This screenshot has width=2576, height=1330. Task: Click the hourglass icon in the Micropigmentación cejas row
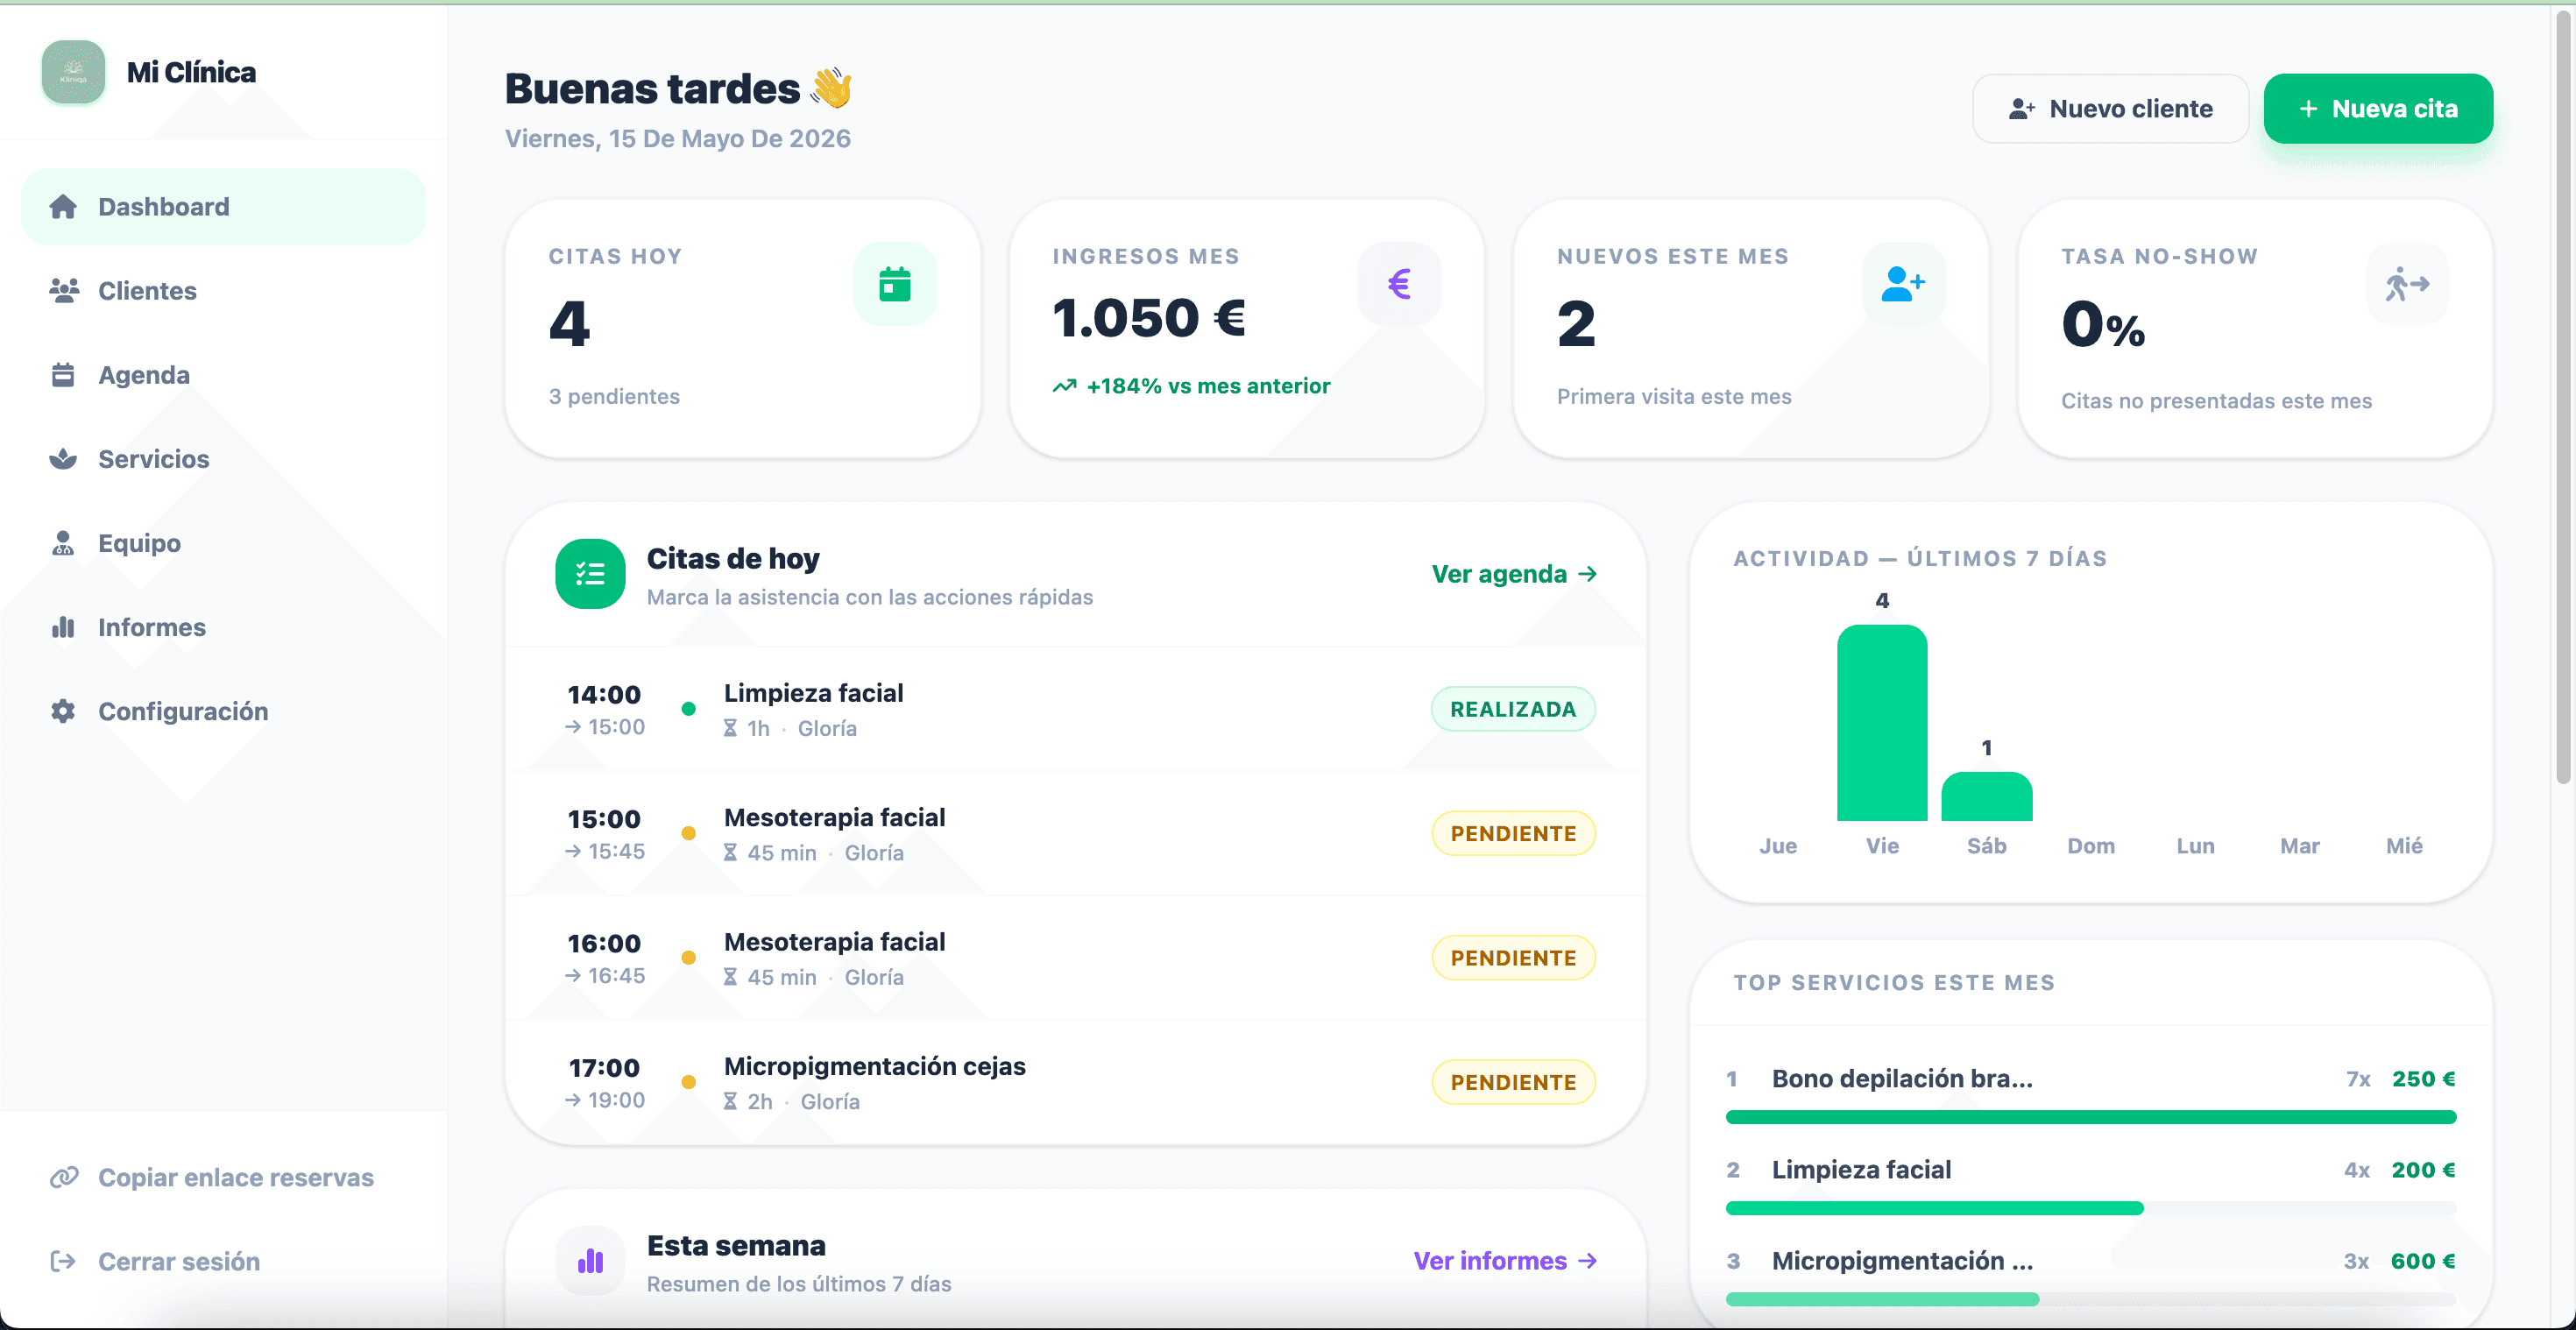point(730,1102)
